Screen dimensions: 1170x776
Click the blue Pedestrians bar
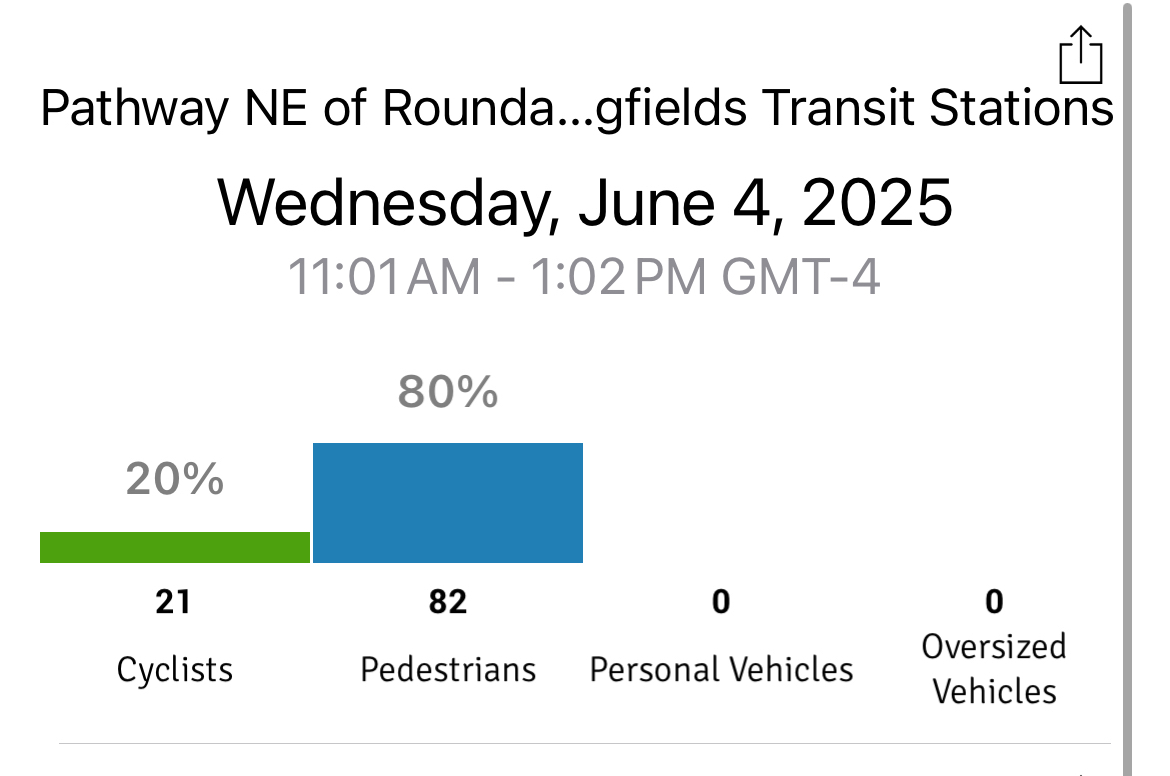448,503
